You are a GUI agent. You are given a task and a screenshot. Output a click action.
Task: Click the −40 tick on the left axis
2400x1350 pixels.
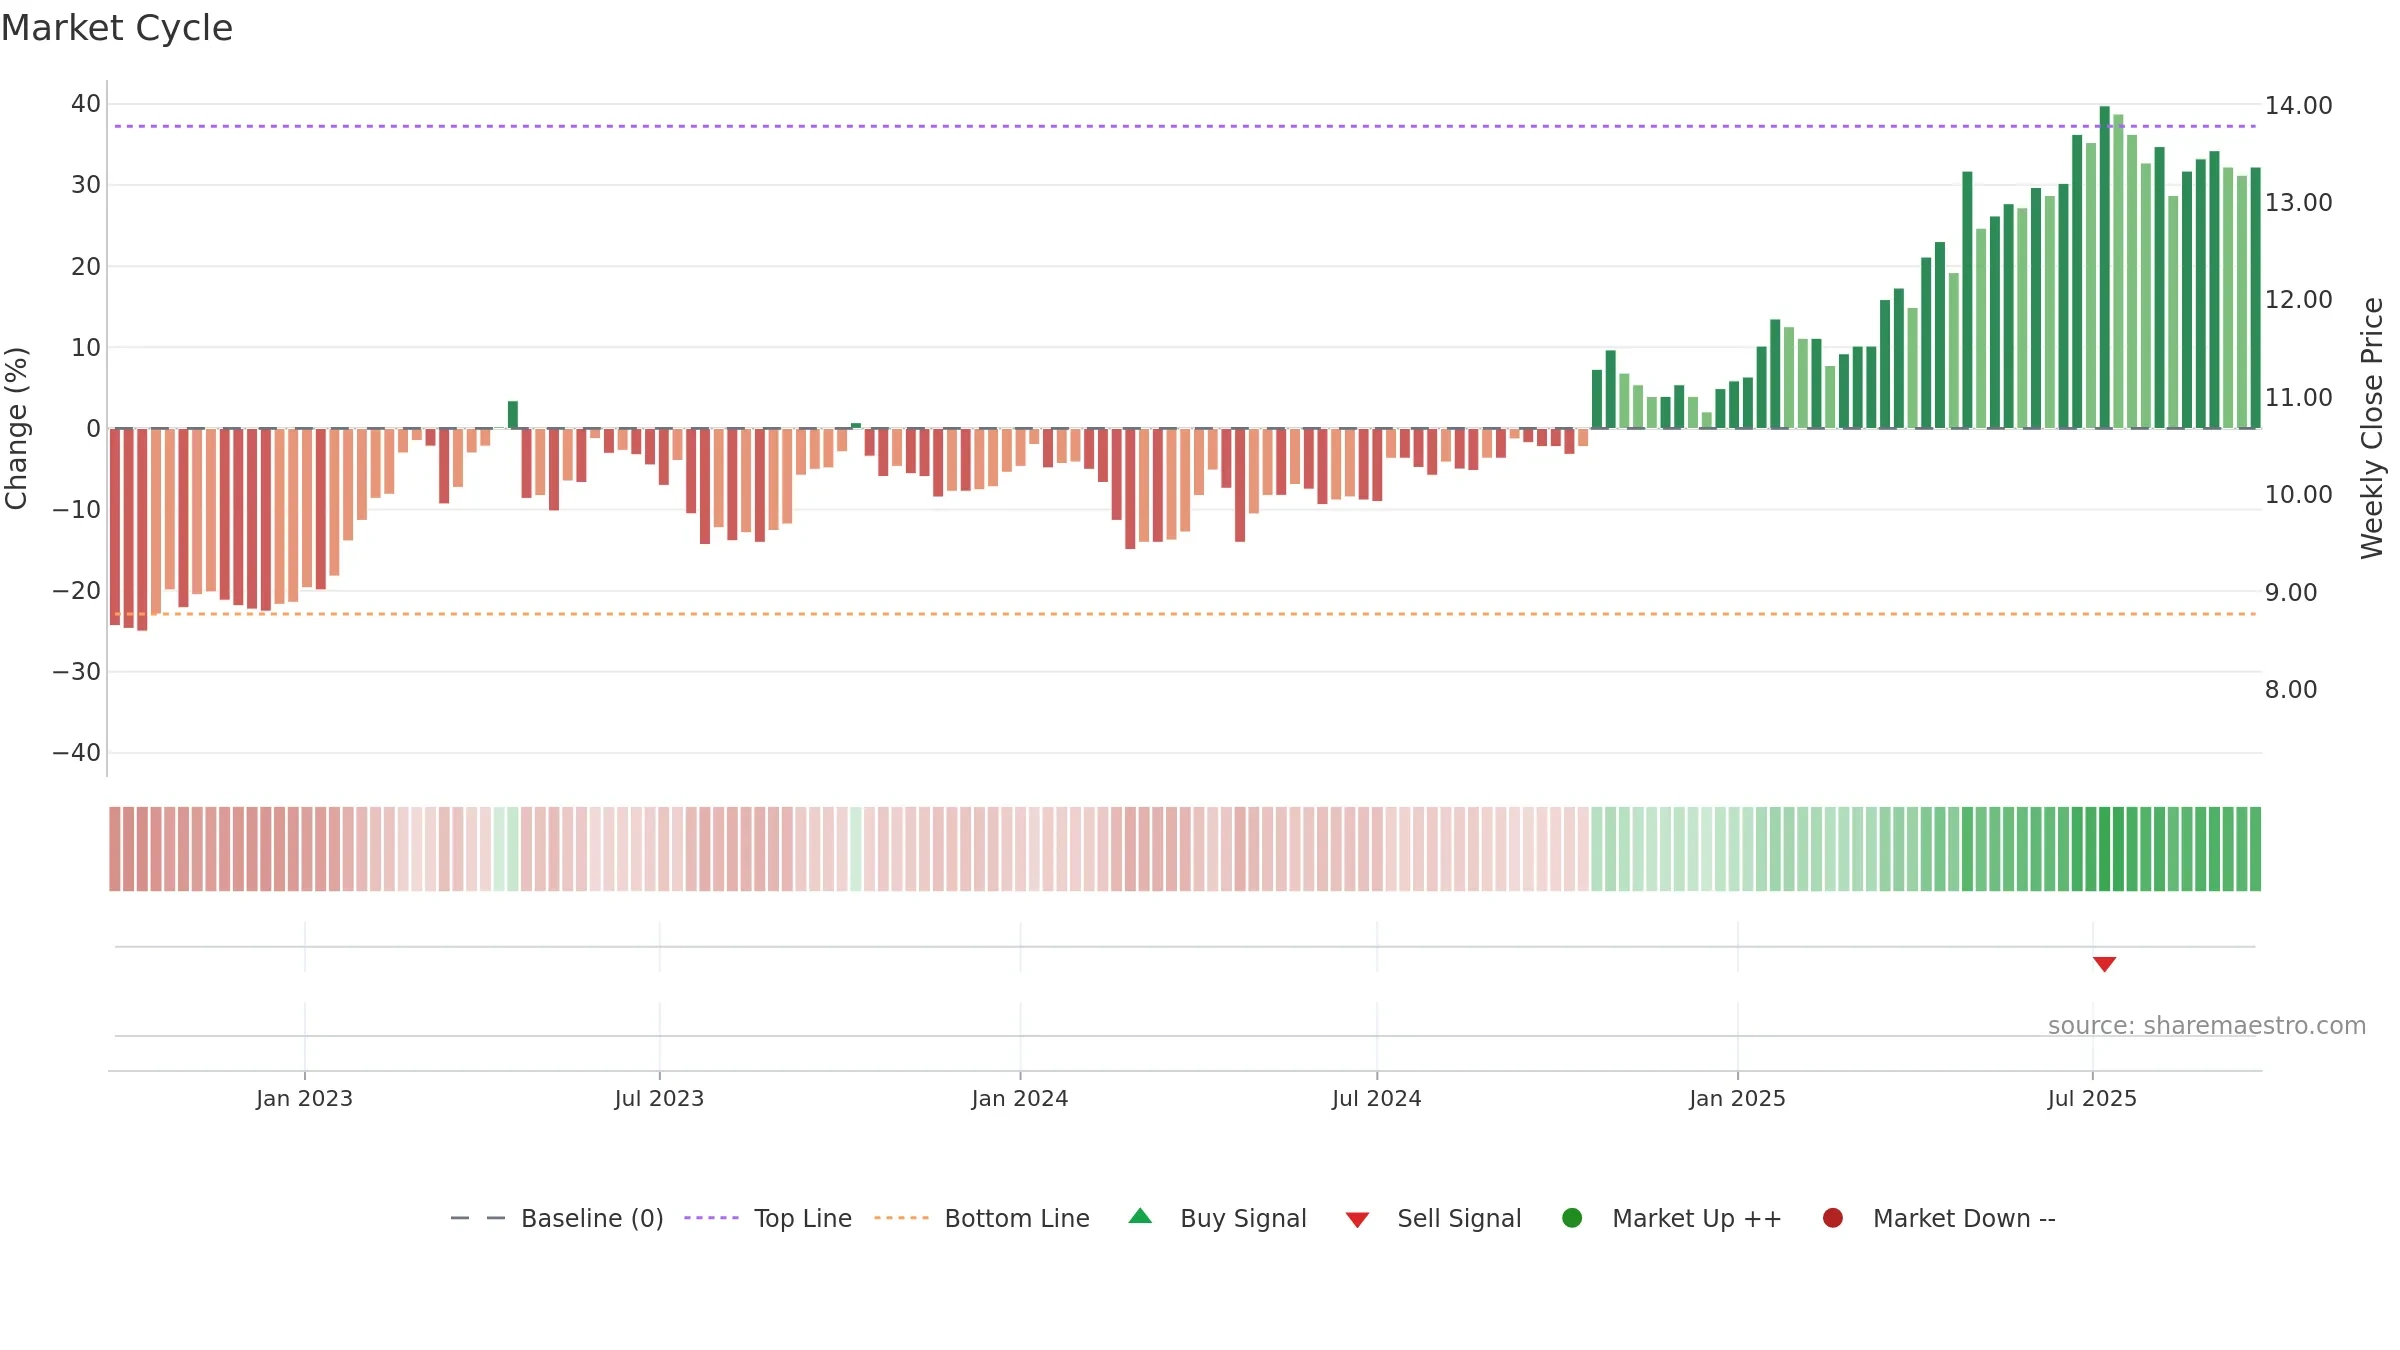click(x=77, y=753)
